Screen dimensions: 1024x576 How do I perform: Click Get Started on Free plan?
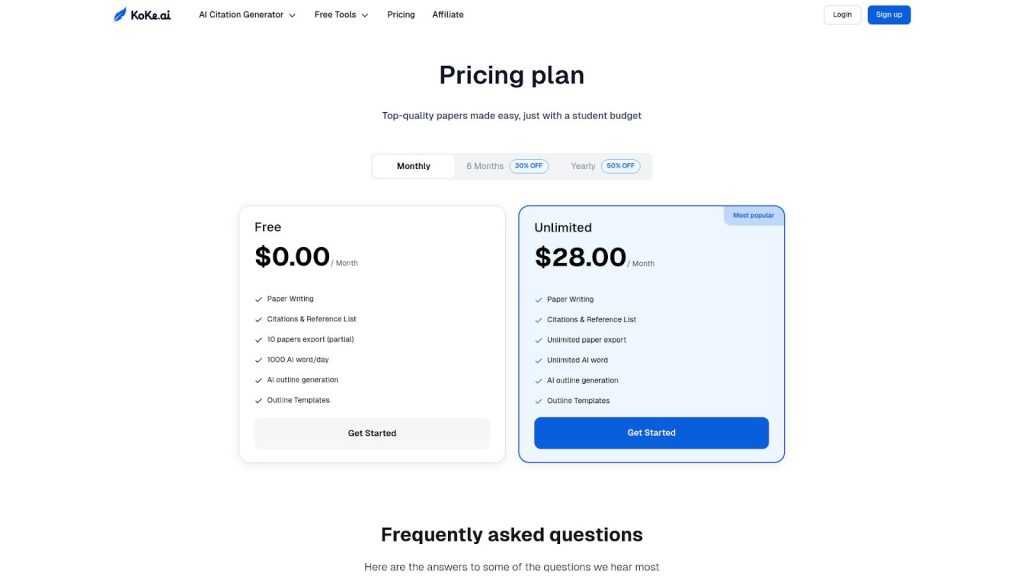pos(372,433)
